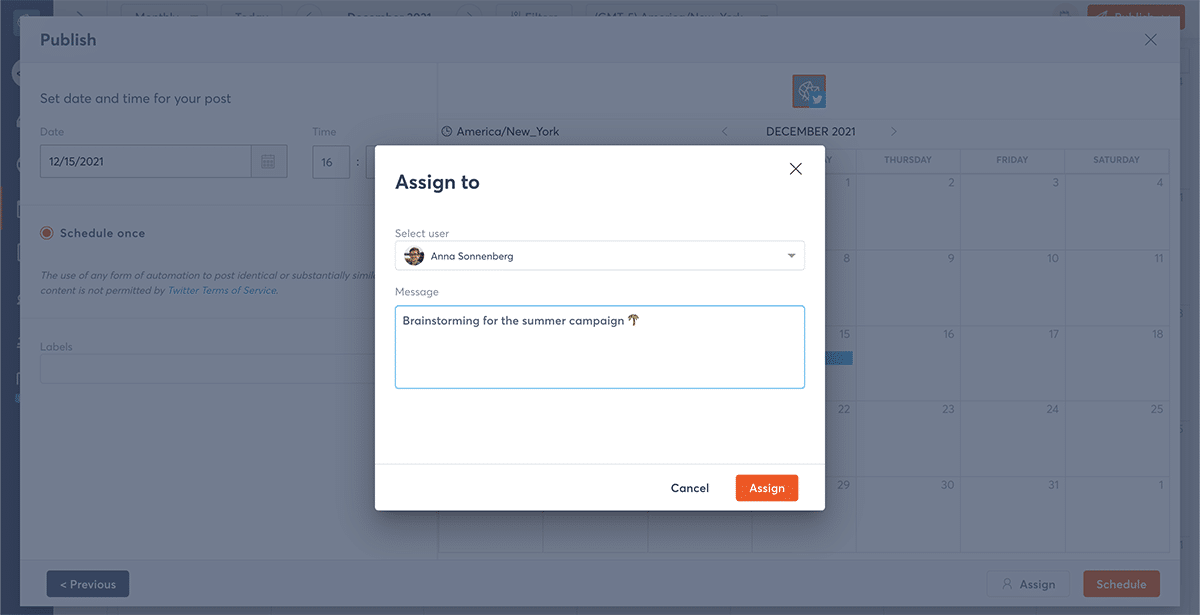Close the Publish panel
This screenshot has height=615, width=1200.
[1150, 40]
